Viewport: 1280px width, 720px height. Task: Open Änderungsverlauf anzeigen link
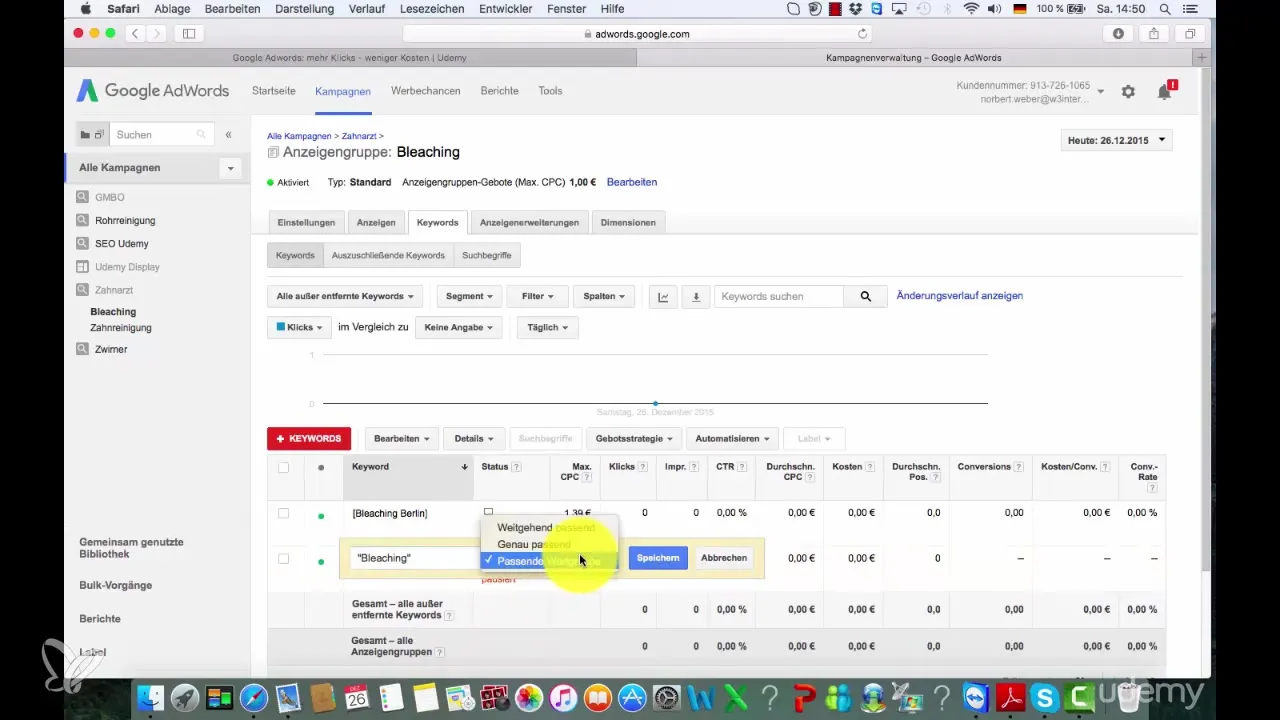960,296
